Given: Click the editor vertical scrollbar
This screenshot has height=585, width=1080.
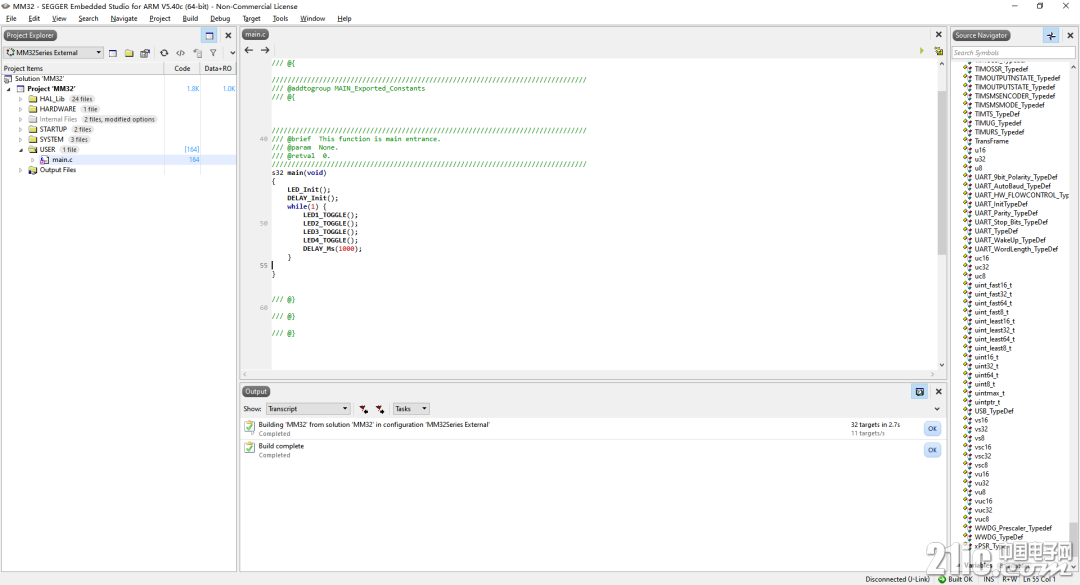Looking at the screenshot, I should coord(942,214).
